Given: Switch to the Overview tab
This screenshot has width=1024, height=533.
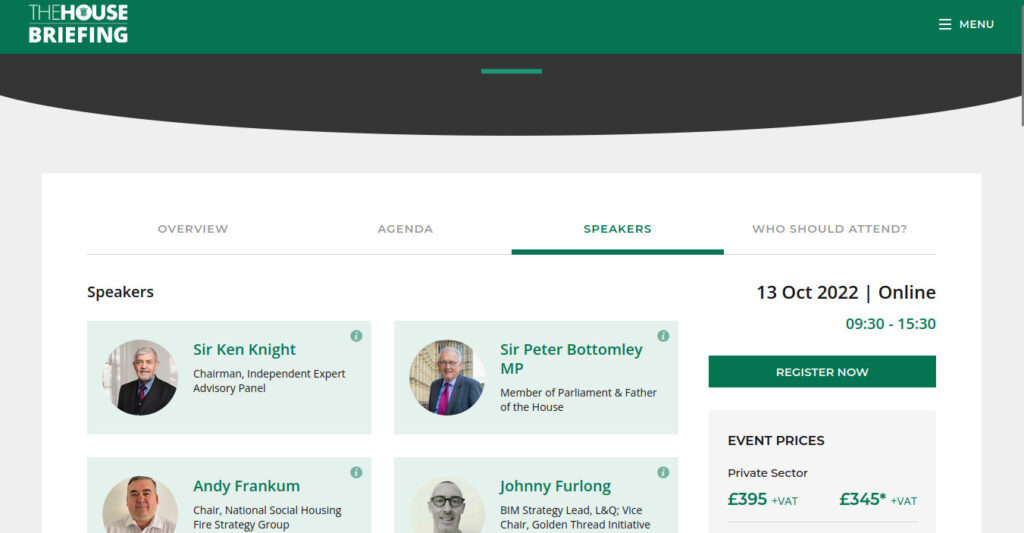Looking at the screenshot, I should pyautogui.click(x=193, y=229).
